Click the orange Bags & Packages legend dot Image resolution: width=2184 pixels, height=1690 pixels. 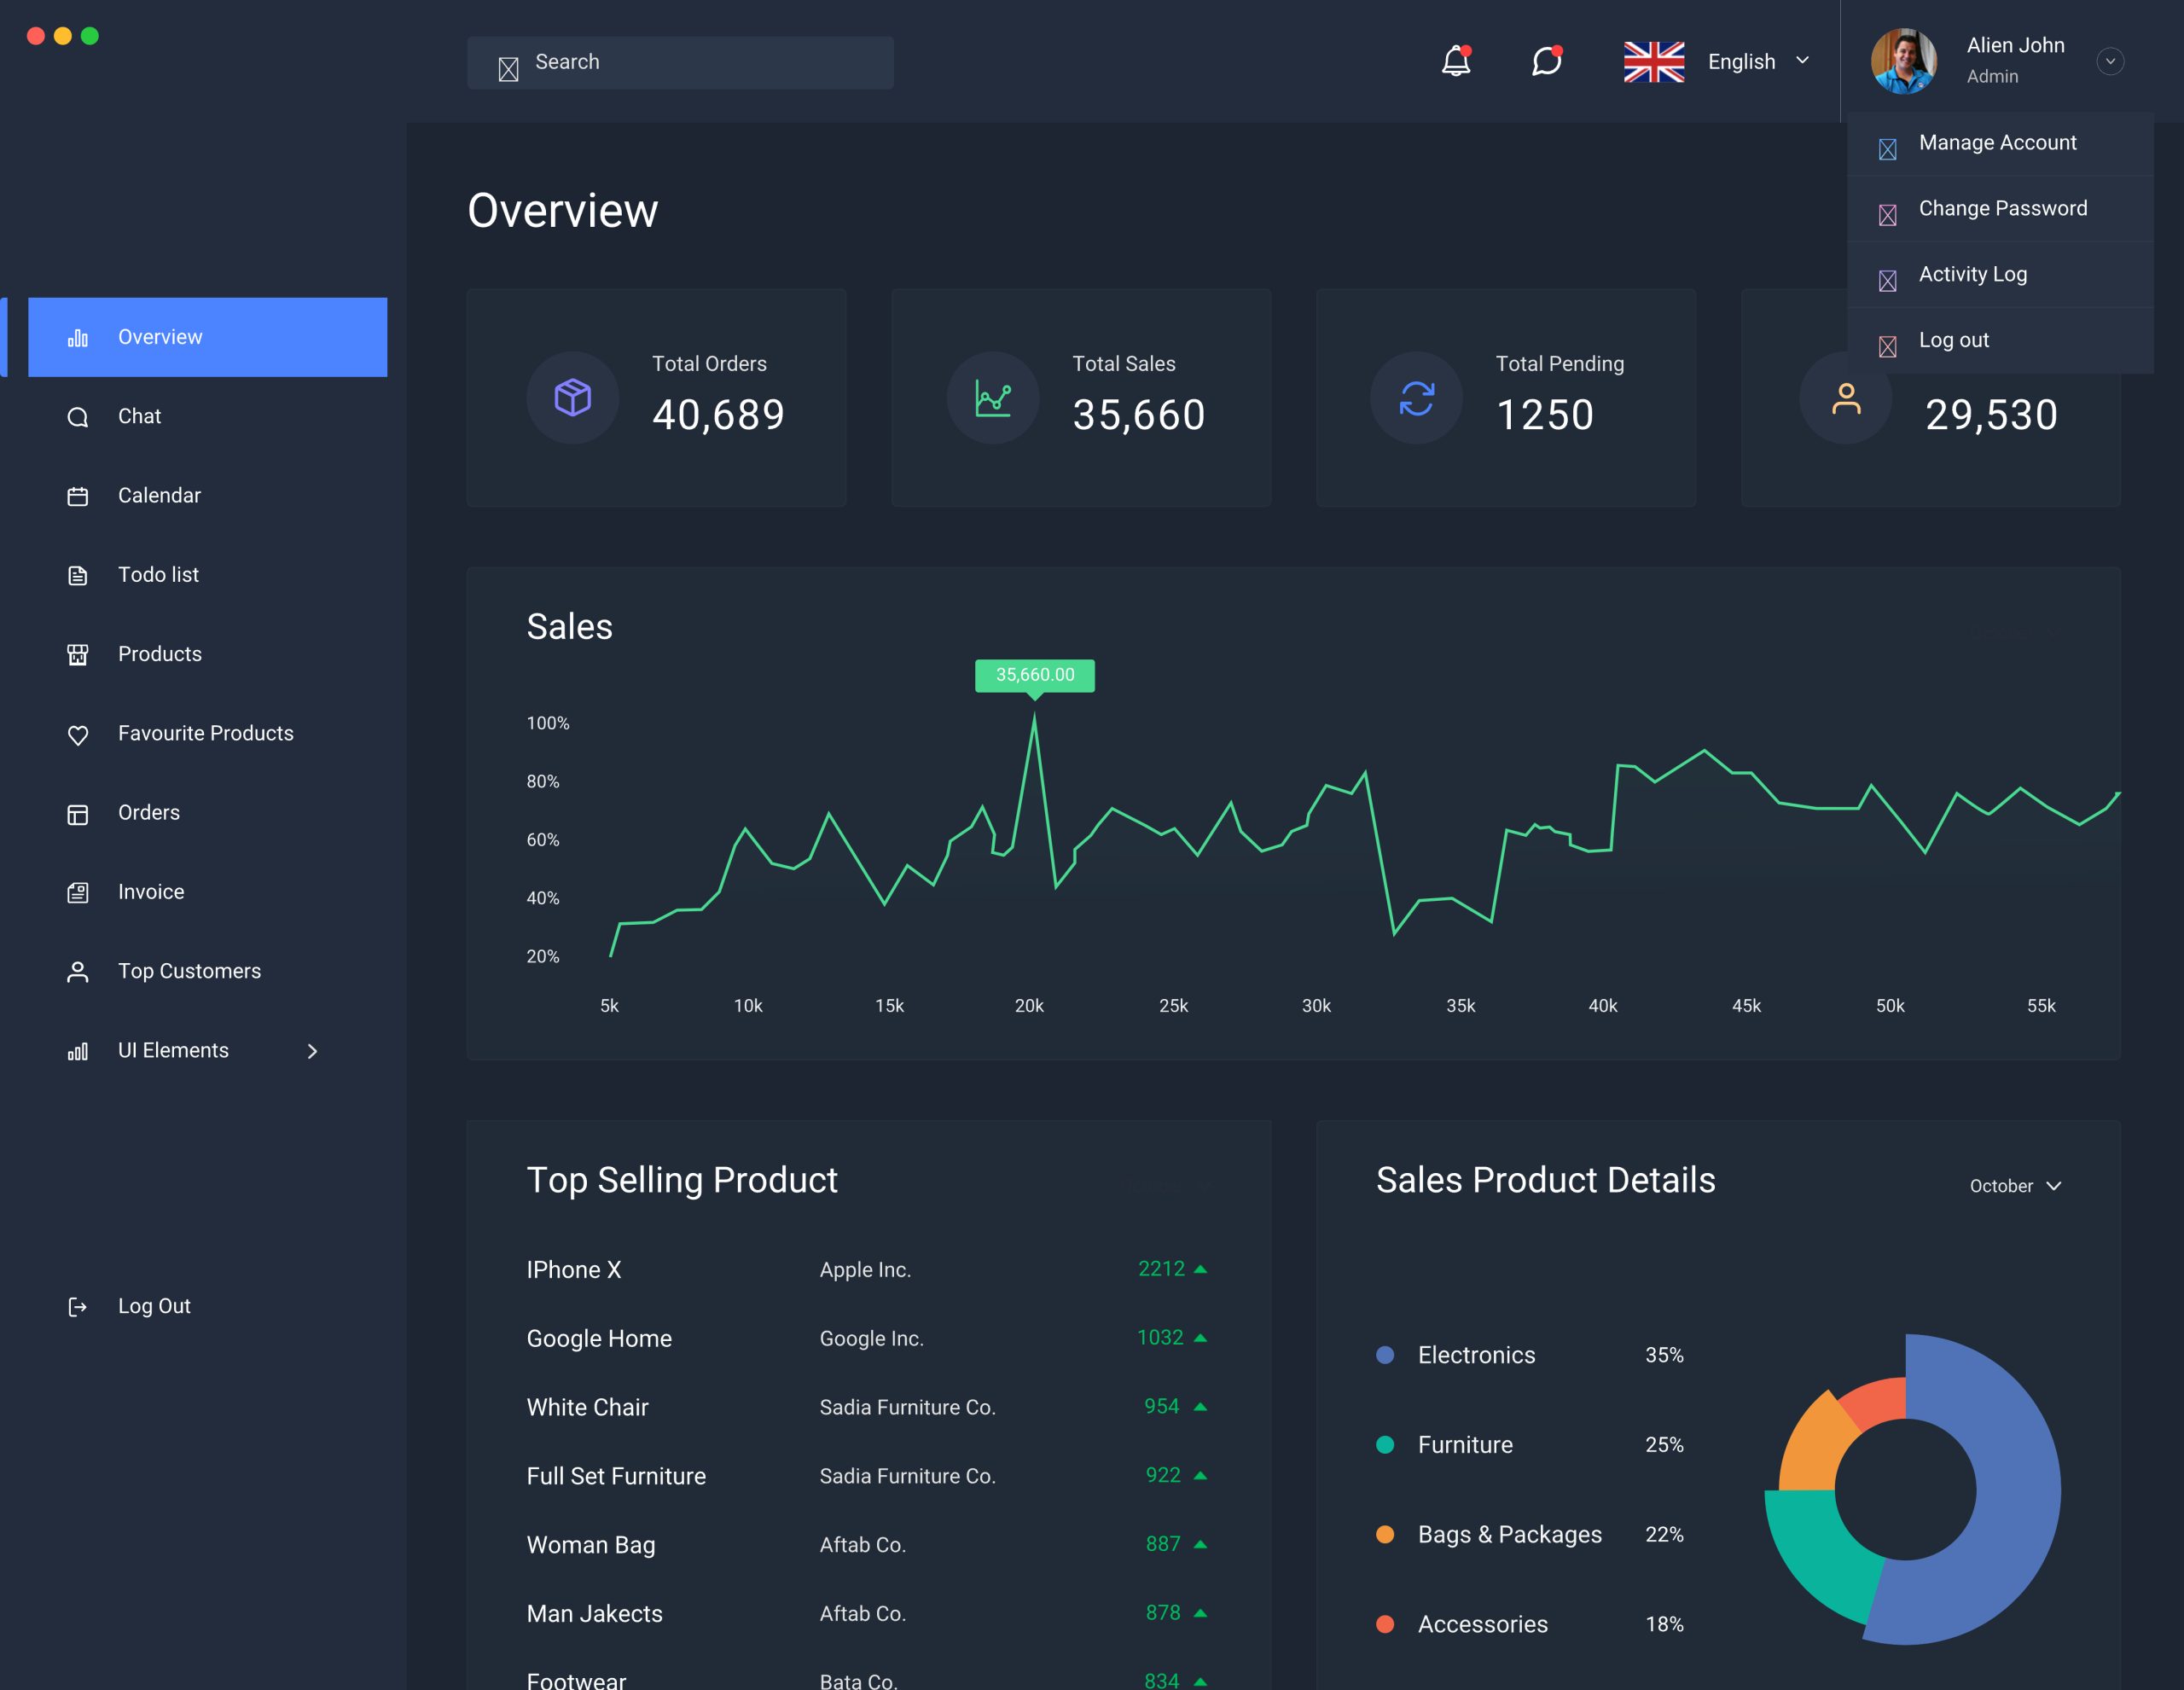(1385, 1534)
